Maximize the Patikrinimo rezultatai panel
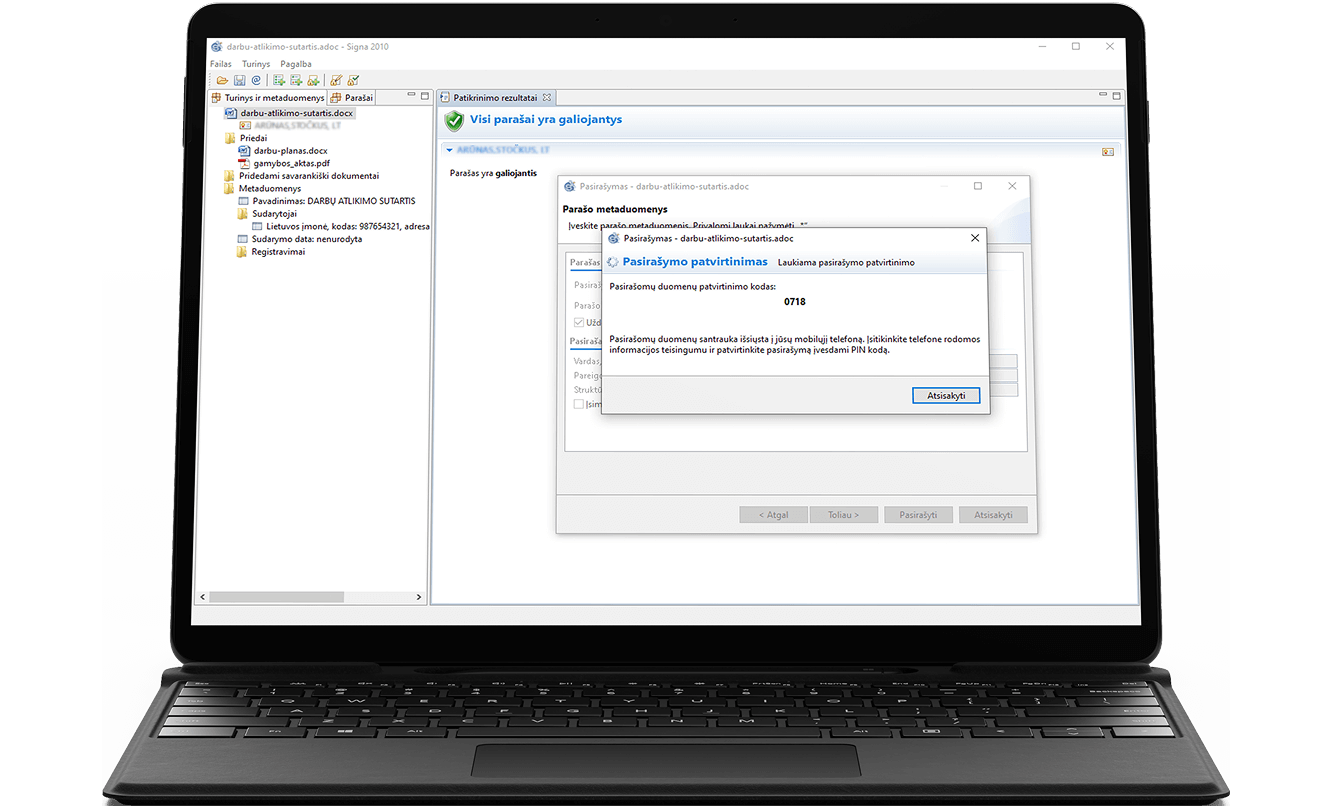This screenshot has height=806, width=1332. 1117,97
